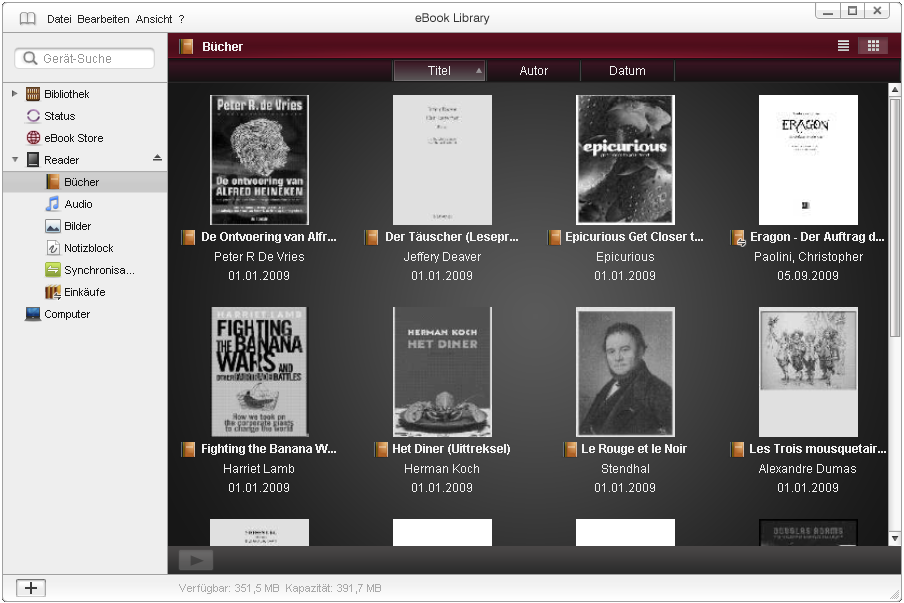Click author name Herman Koch
Screen dimensions: 904x603
442,469
